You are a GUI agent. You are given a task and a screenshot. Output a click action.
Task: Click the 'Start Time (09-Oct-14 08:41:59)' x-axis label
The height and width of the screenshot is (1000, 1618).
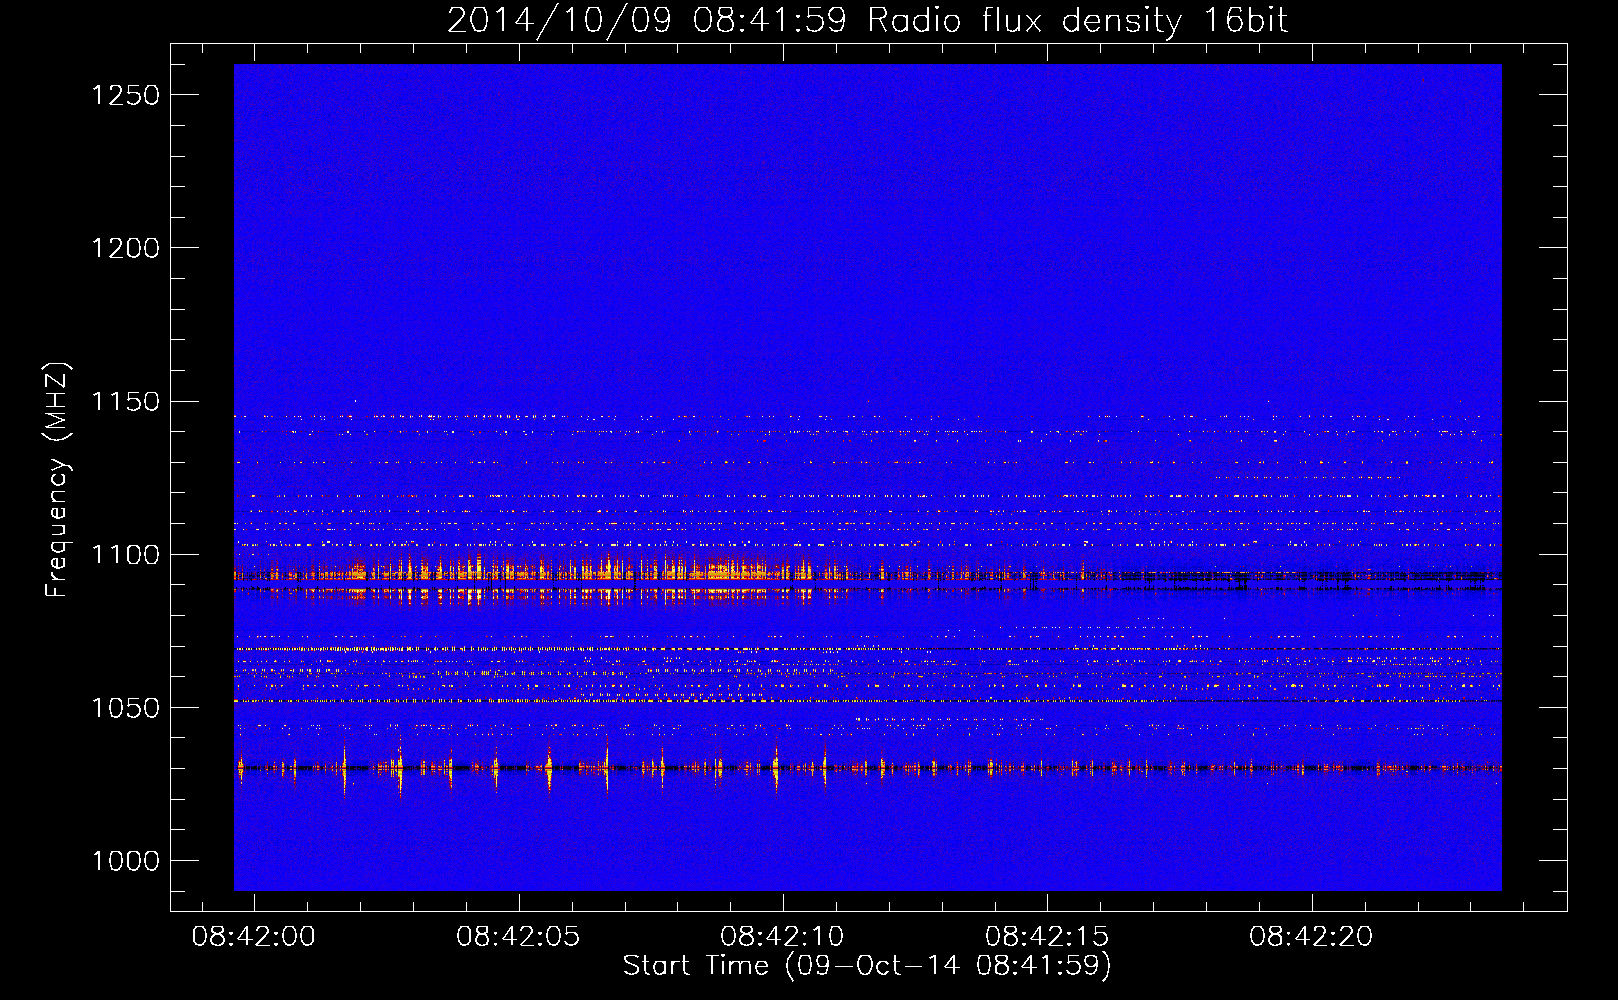pyautogui.click(x=867, y=966)
